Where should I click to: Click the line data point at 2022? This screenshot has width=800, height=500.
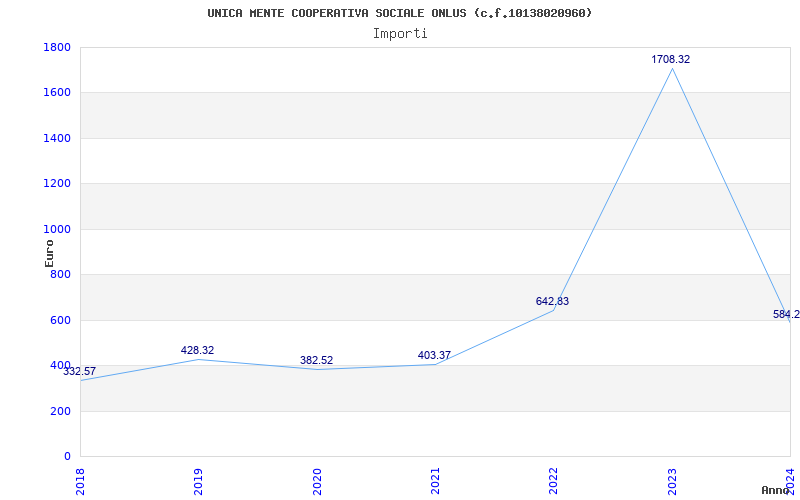(x=554, y=310)
